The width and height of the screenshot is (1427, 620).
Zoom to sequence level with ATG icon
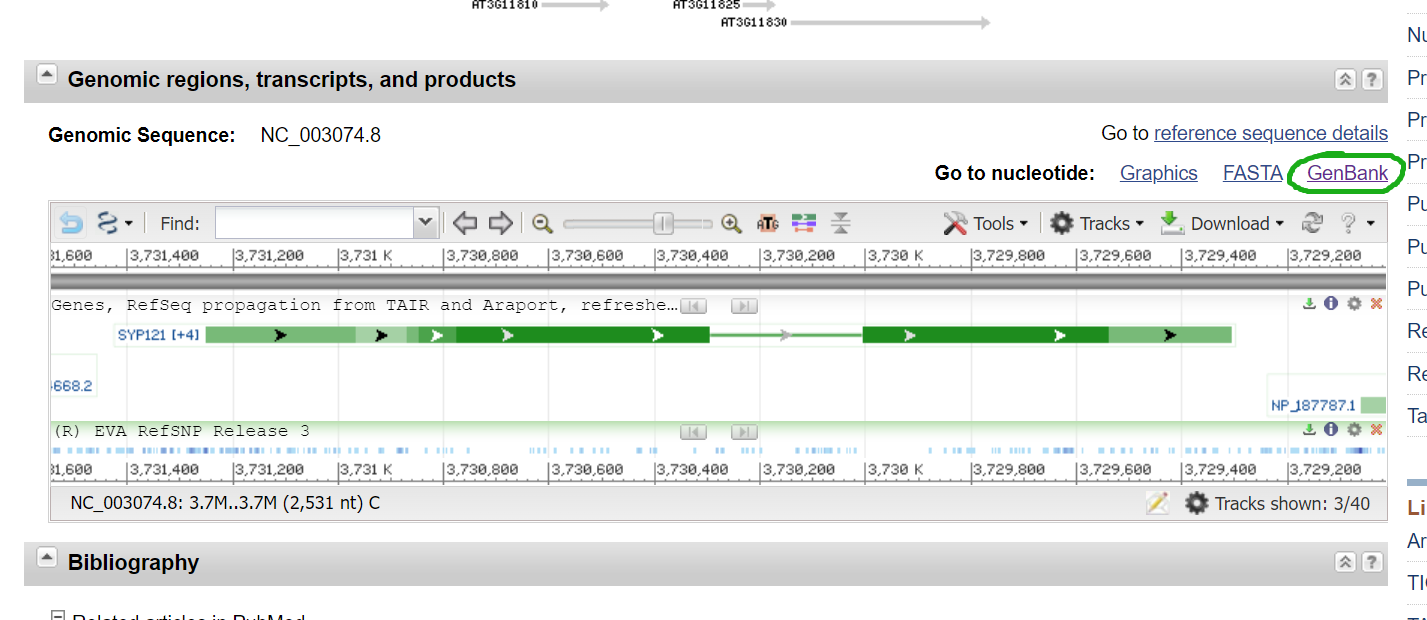[767, 223]
